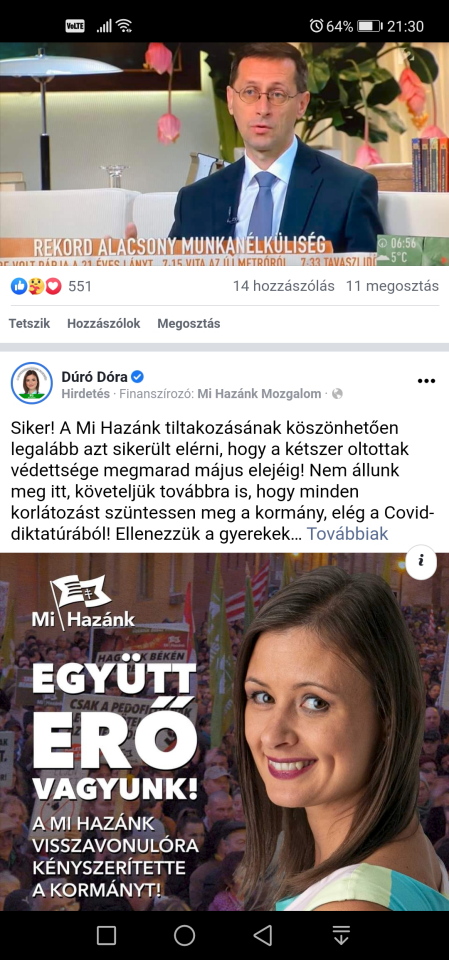Tap the Android circle home button

[184, 935]
